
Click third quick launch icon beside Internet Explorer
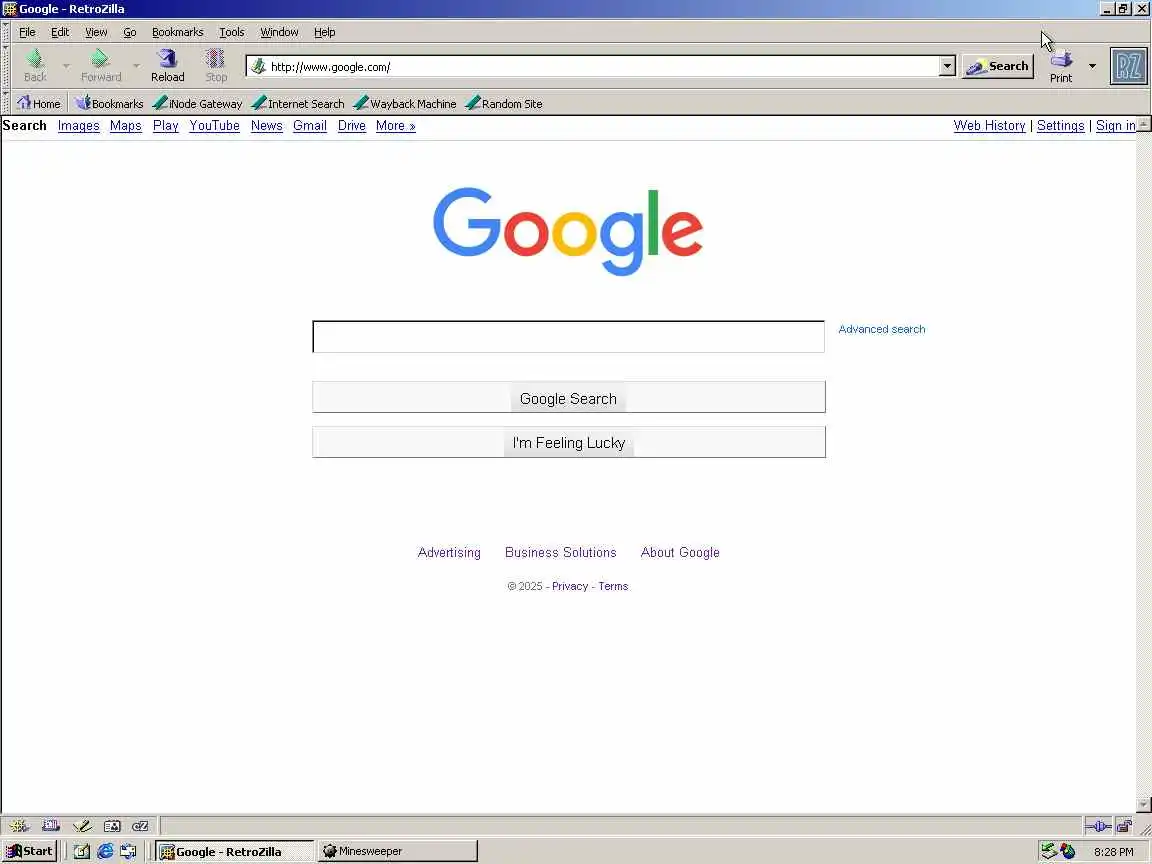tap(129, 851)
